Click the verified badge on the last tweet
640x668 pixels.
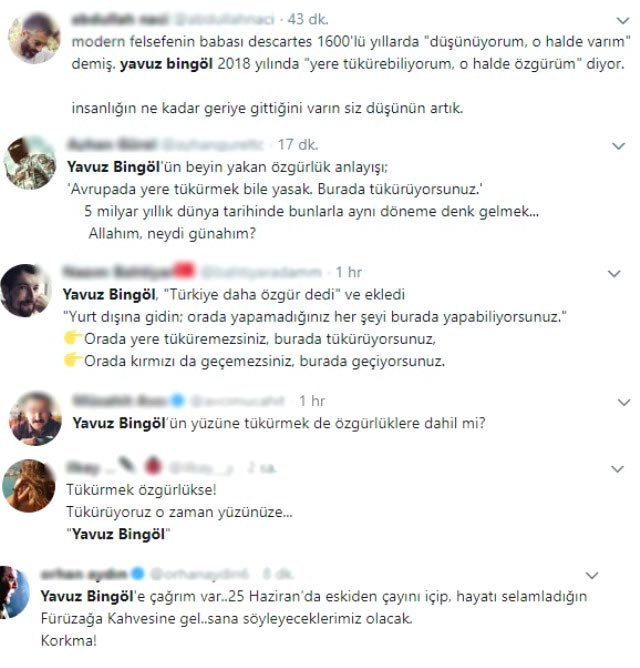tap(138, 574)
